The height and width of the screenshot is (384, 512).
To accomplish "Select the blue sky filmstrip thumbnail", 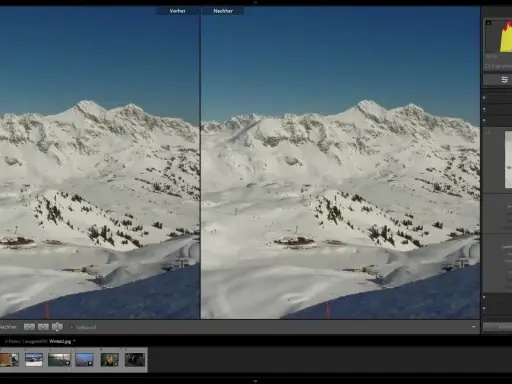I will pyautogui.click(x=85, y=360).
